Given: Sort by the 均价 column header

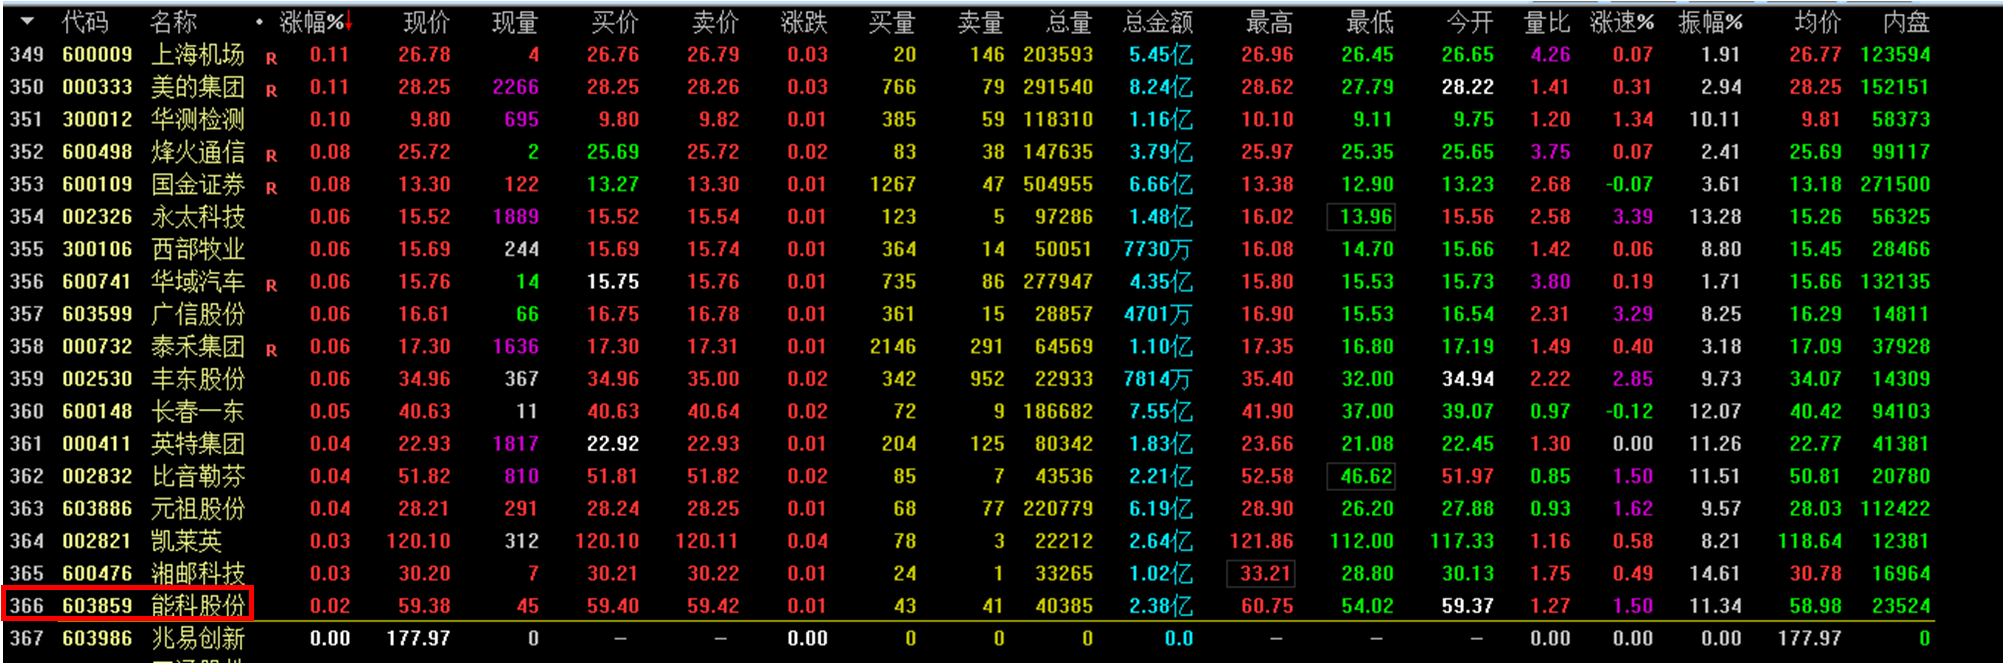Looking at the screenshot, I should click(x=1817, y=21).
